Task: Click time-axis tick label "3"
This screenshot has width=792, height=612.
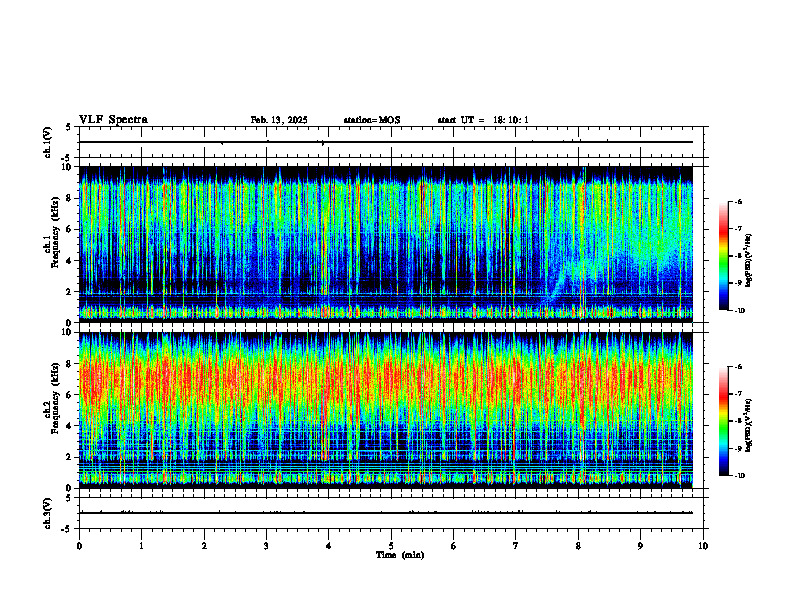Action: (266, 546)
